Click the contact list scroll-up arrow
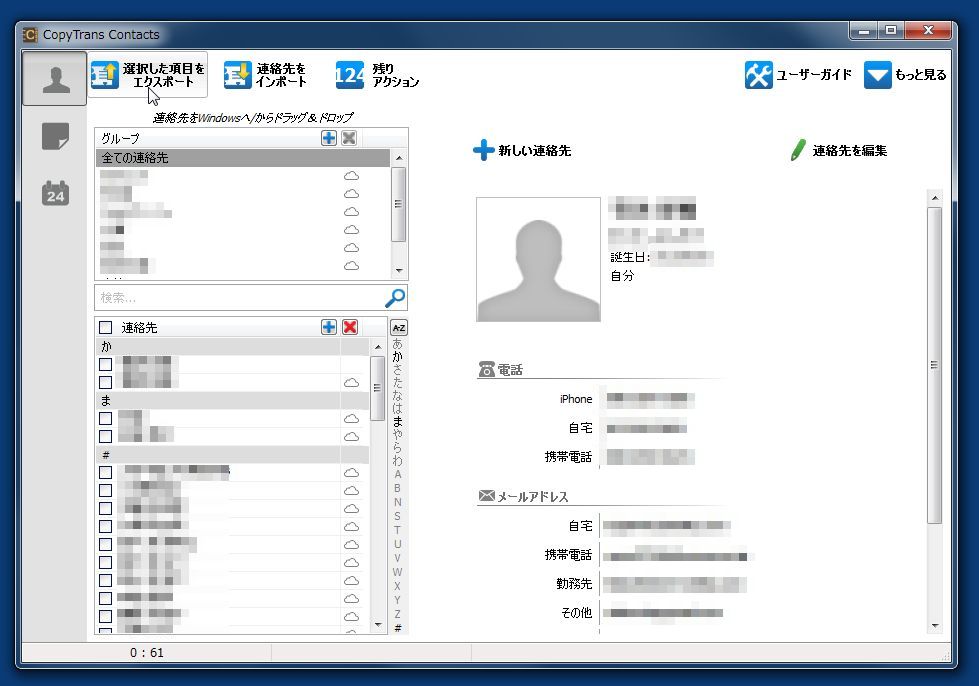 [378, 347]
